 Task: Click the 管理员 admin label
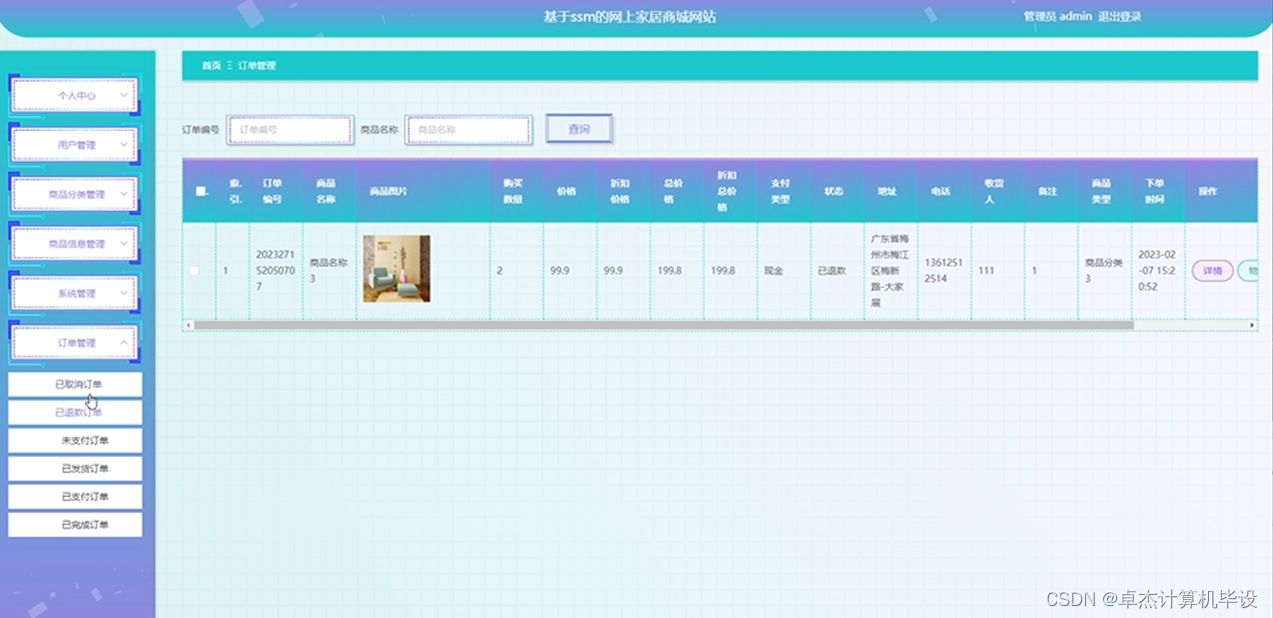1058,16
